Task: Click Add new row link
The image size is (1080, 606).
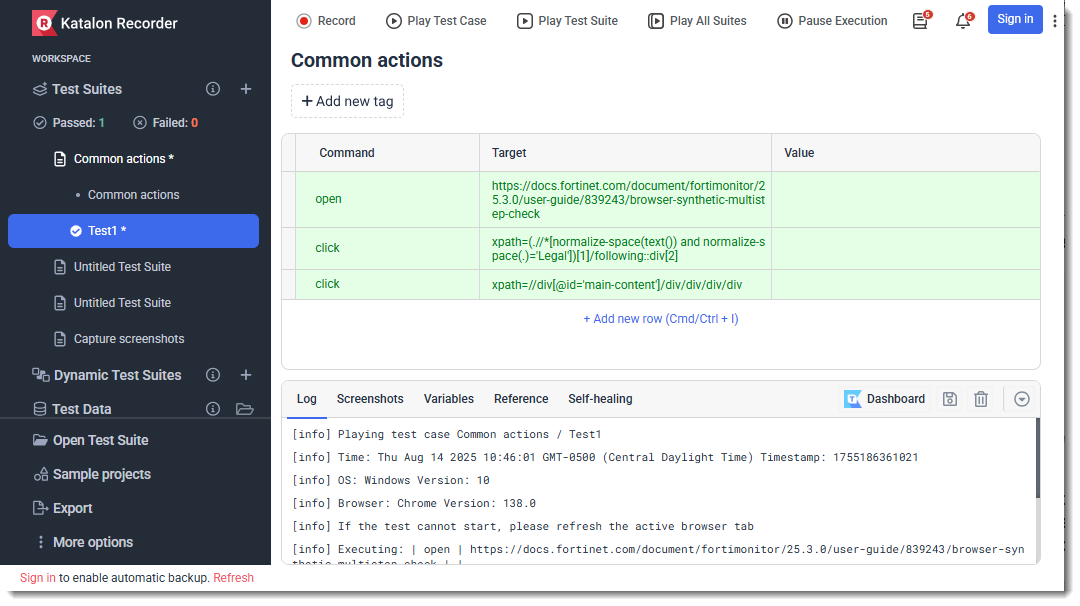Action: pos(661,319)
